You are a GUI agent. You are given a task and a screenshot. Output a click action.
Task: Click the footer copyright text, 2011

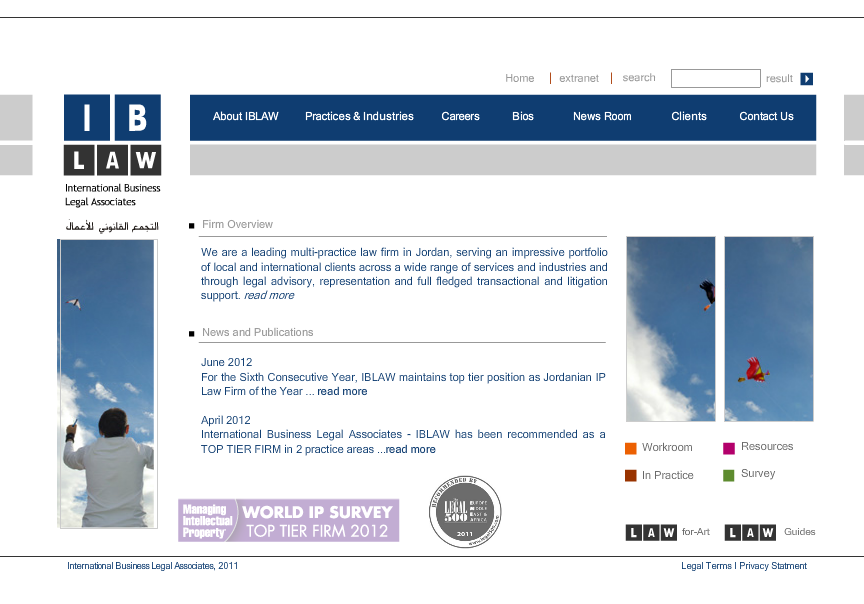pyautogui.click(x=153, y=566)
